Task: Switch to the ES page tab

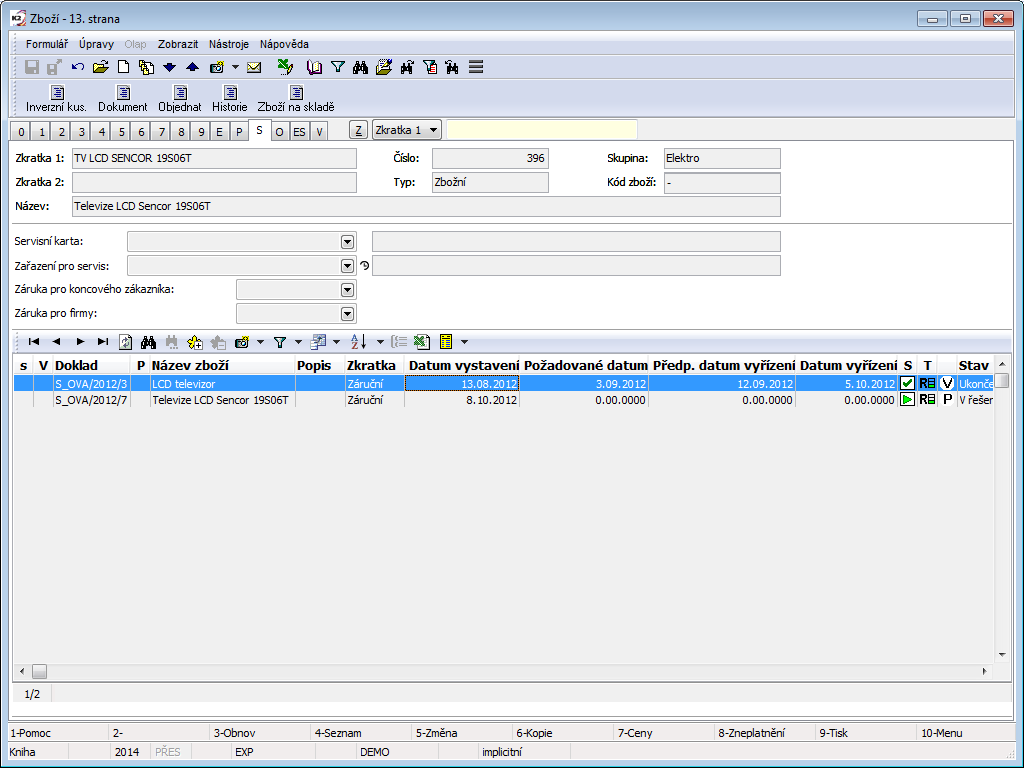Action: [x=299, y=132]
